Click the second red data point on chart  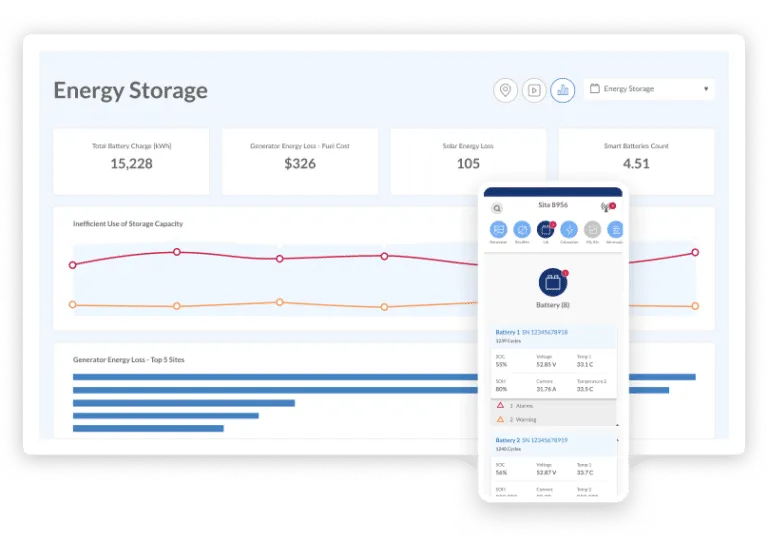[177, 252]
